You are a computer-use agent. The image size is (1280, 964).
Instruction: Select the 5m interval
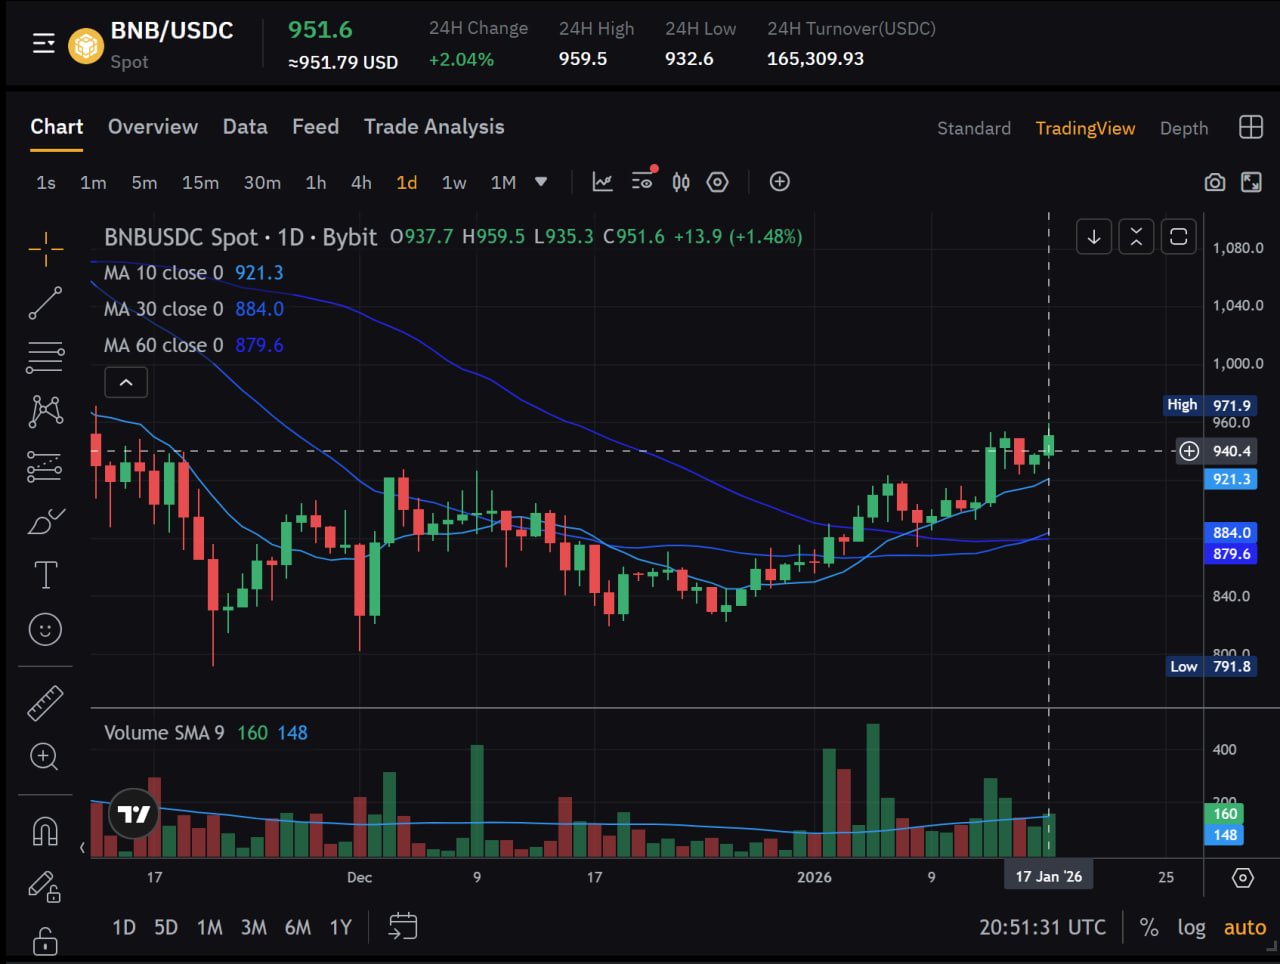click(x=144, y=182)
